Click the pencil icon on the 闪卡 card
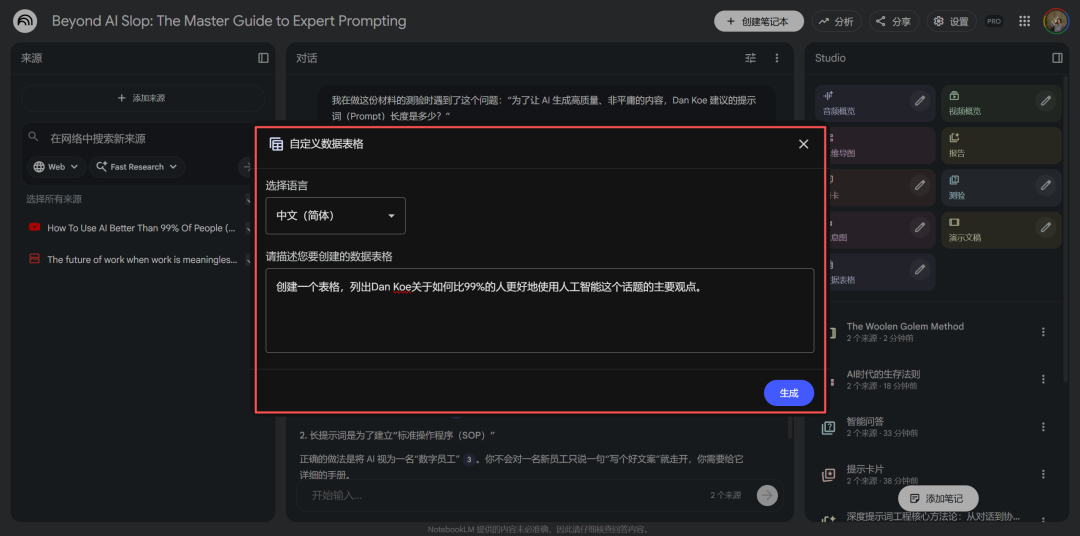 [x=920, y=185]
